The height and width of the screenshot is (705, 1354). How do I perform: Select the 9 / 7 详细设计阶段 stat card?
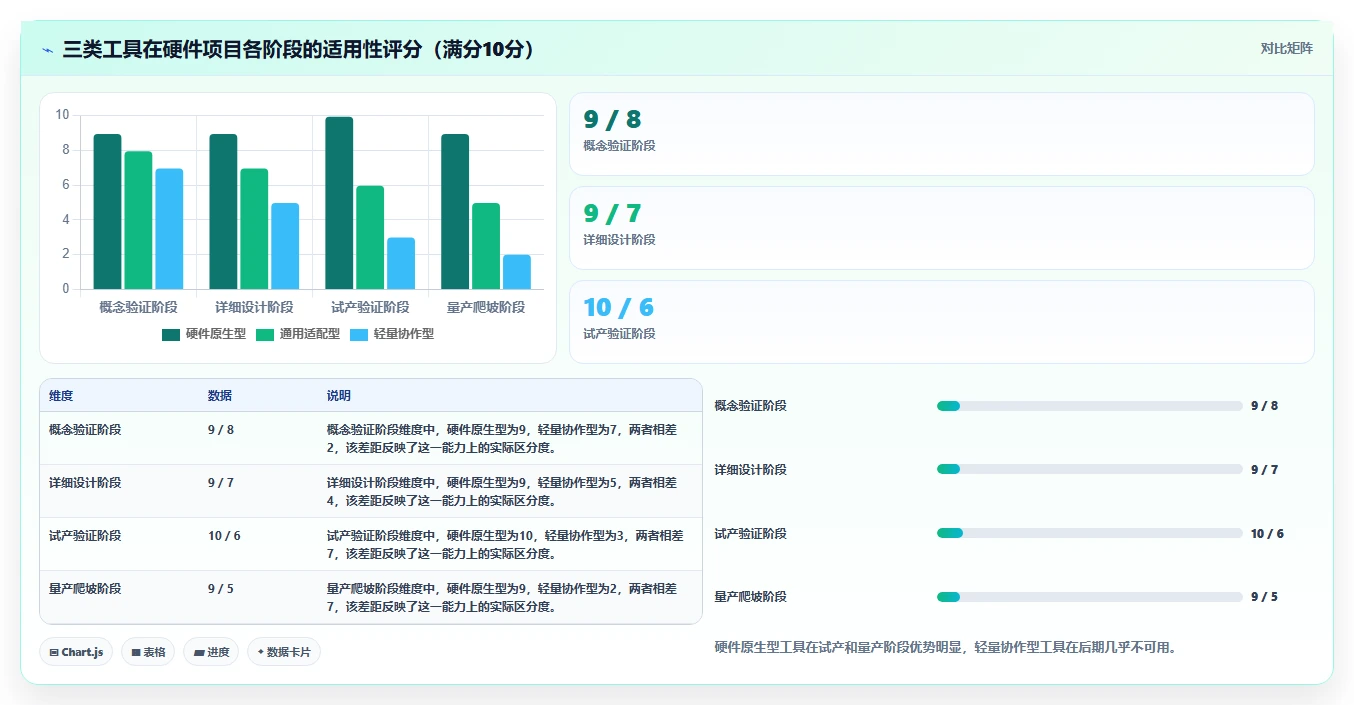[941, 228]
